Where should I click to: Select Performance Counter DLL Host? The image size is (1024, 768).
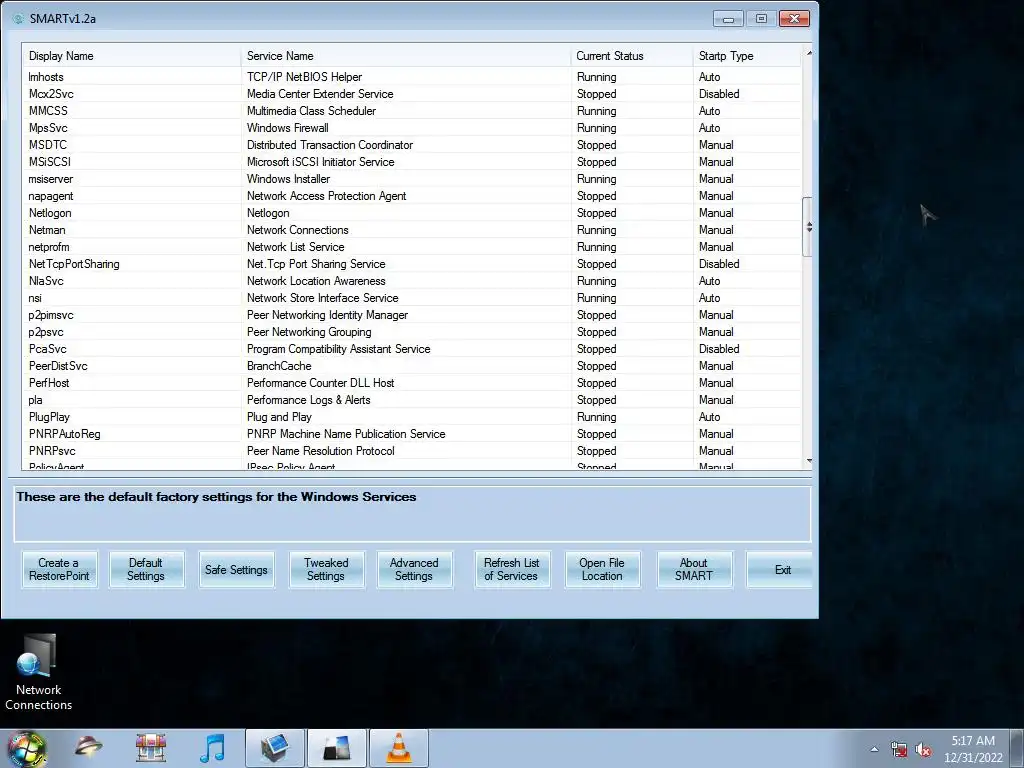click(x=321, y=383)
